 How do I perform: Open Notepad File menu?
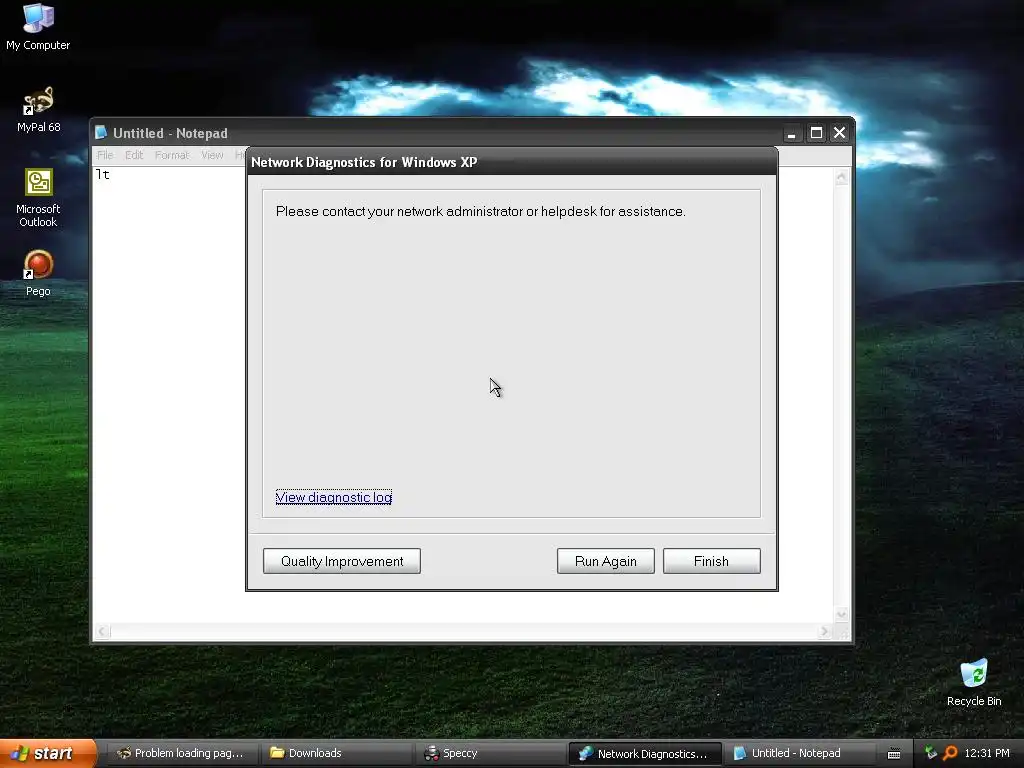(x=105, y=155)
